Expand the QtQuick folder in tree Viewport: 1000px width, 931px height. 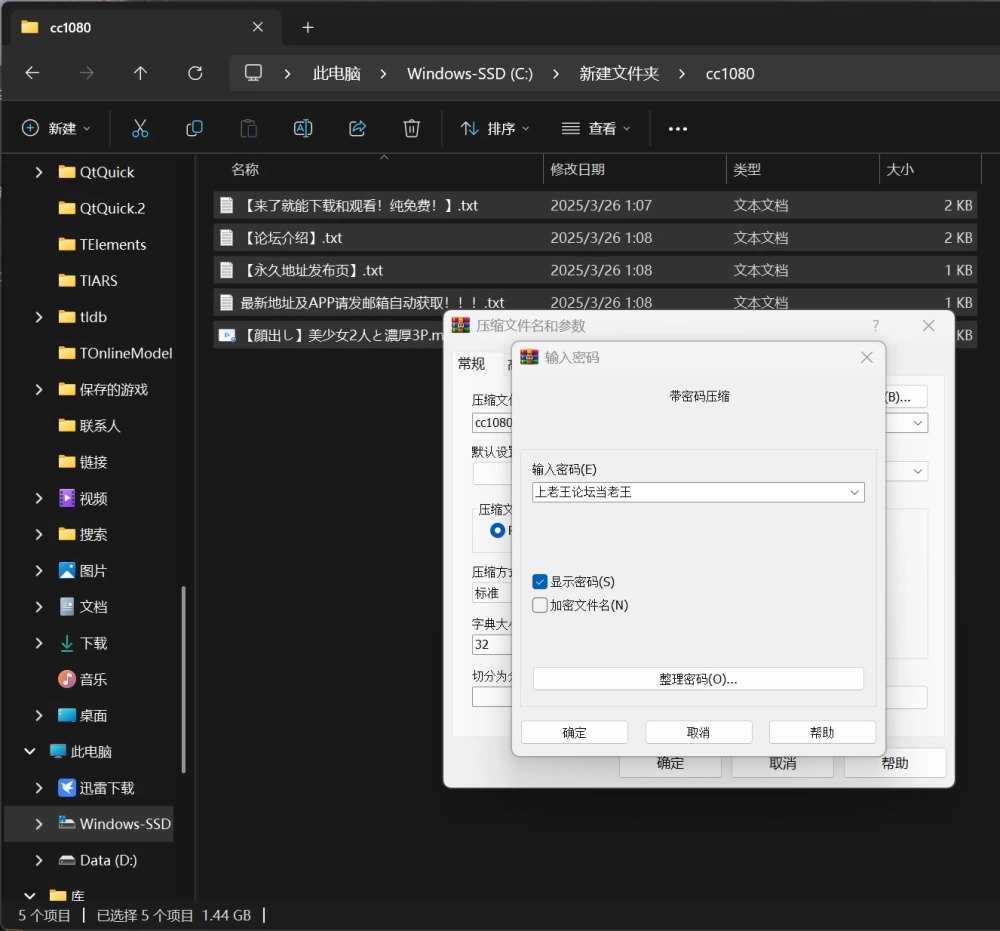point(39,172)
